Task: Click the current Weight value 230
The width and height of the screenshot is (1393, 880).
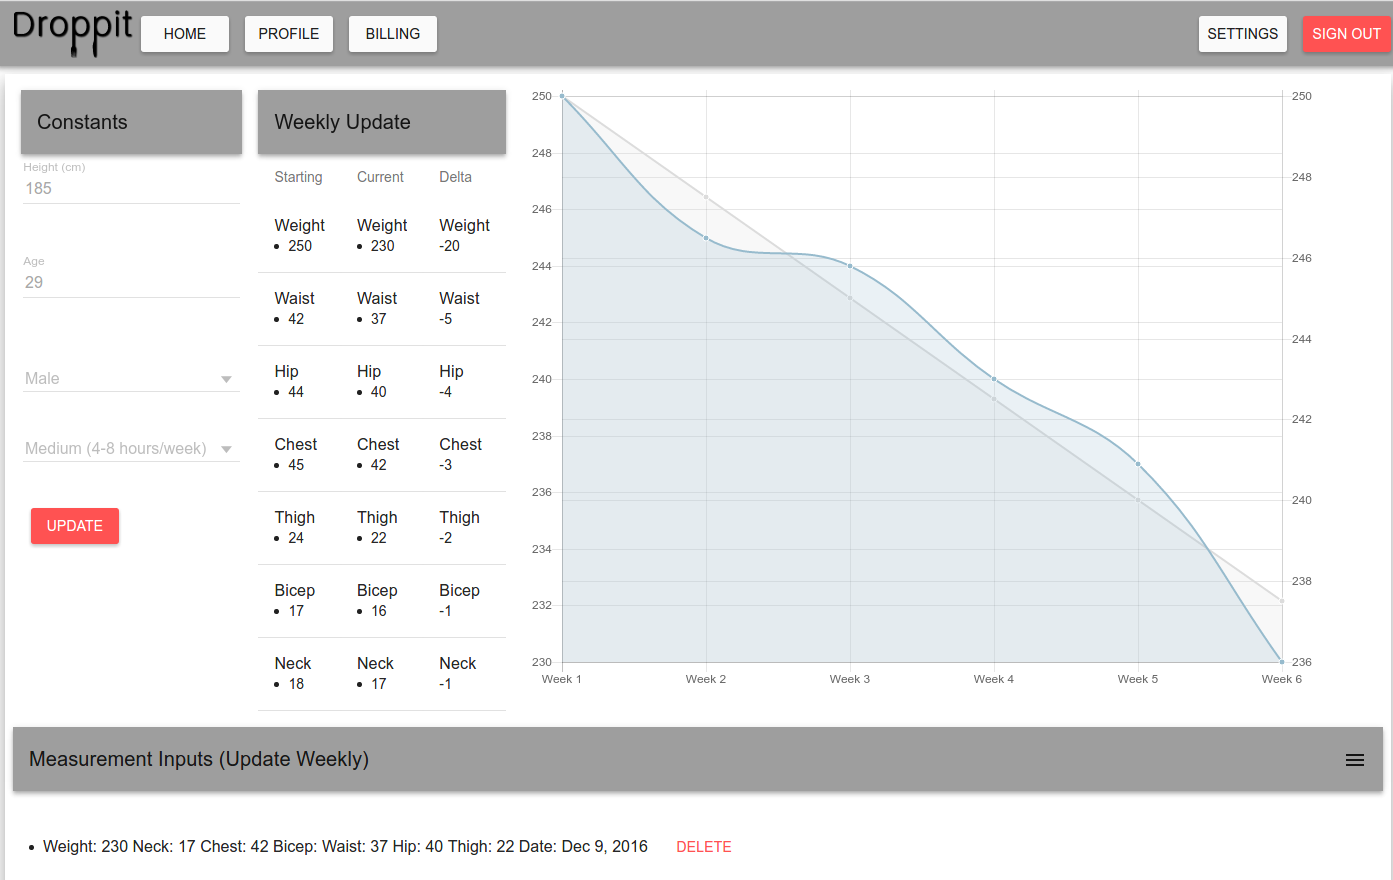Action: tap(382, 246)
